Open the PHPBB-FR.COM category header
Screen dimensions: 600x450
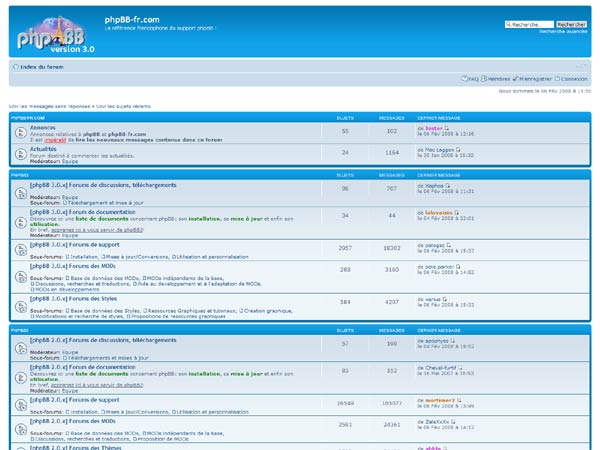[28, 118]
